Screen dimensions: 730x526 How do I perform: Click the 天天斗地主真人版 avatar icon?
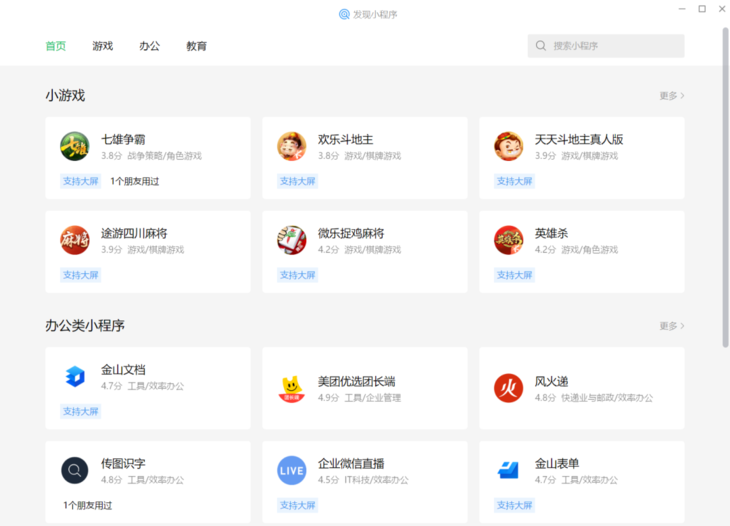click(508, 146)
